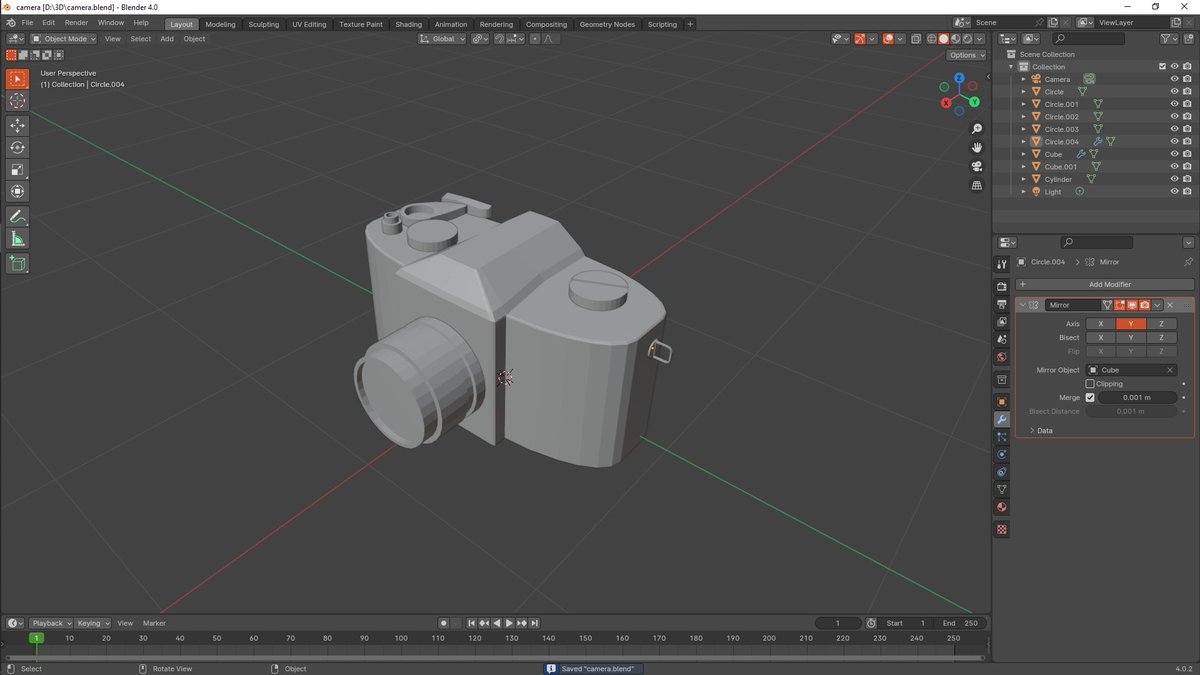The width and height of the screenshot is (1200, 675).
Task: Expand the Data section in Mirror modifier
Action: (x=1043, y=431)
